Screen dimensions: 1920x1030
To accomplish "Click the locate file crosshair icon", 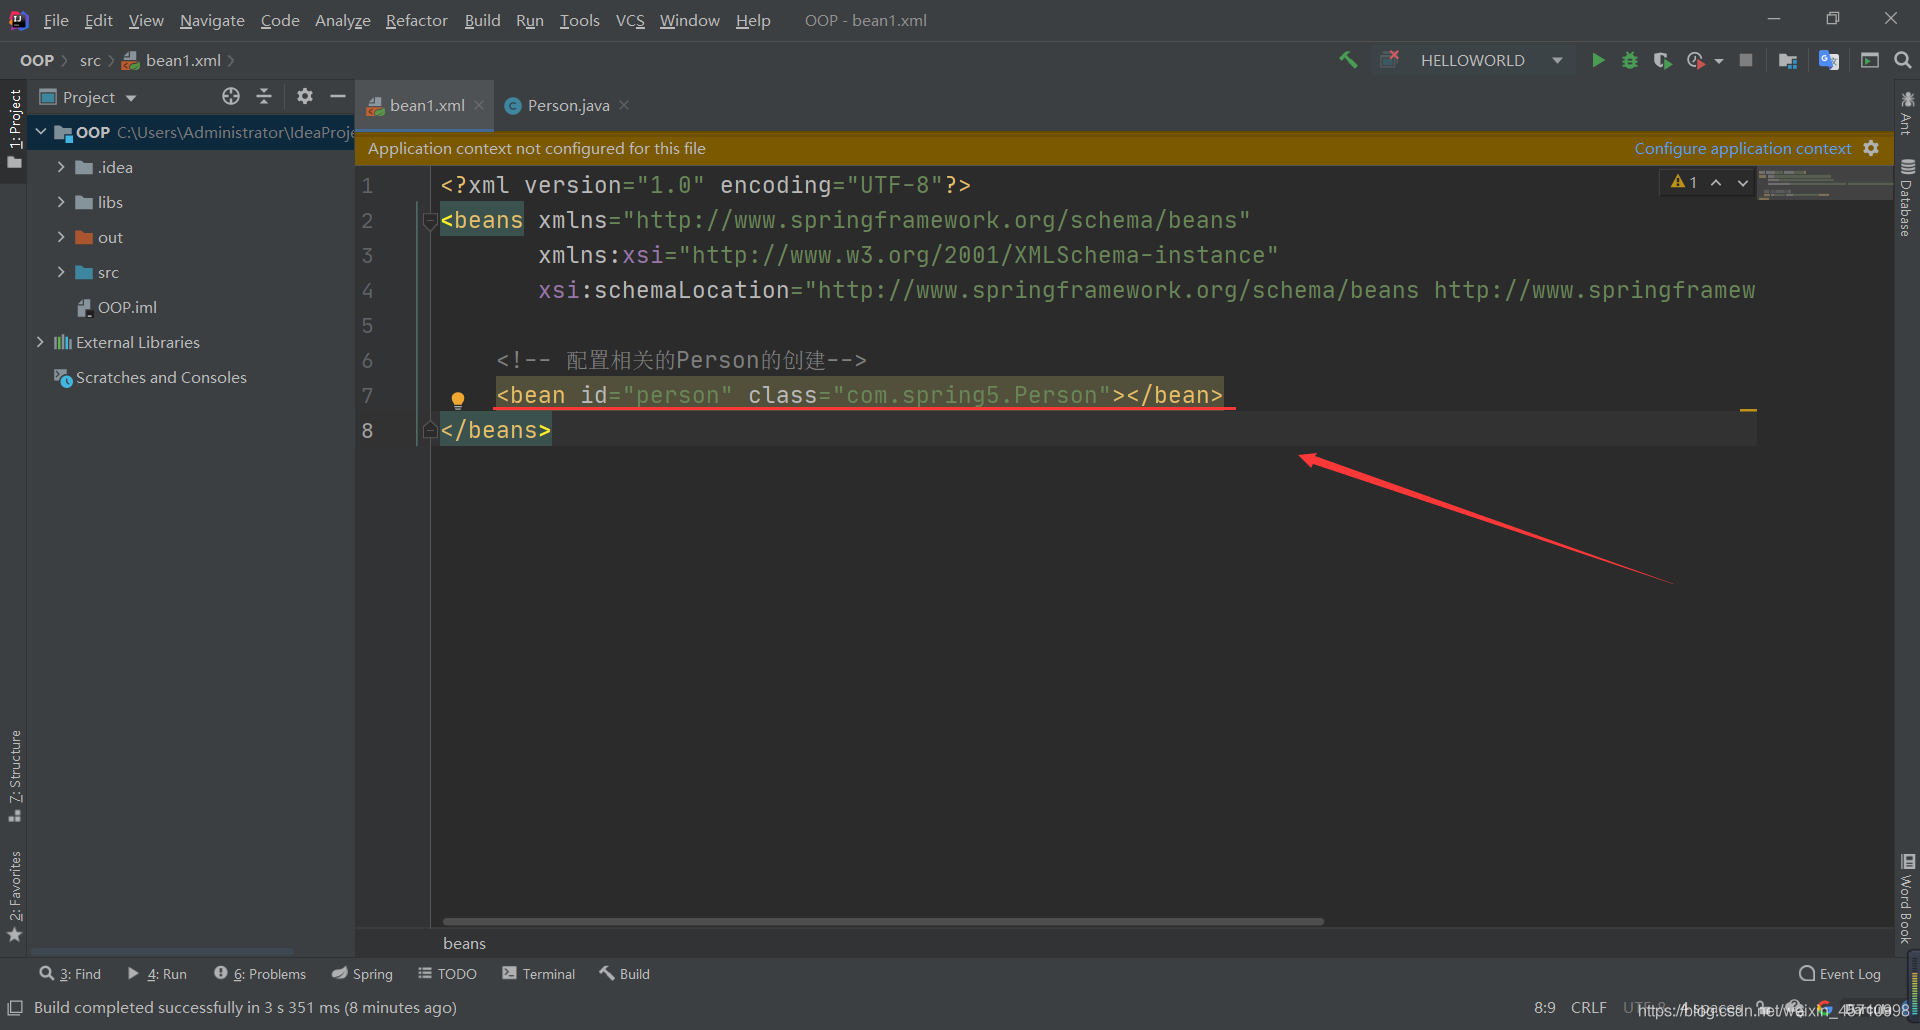I will (231, 96).
